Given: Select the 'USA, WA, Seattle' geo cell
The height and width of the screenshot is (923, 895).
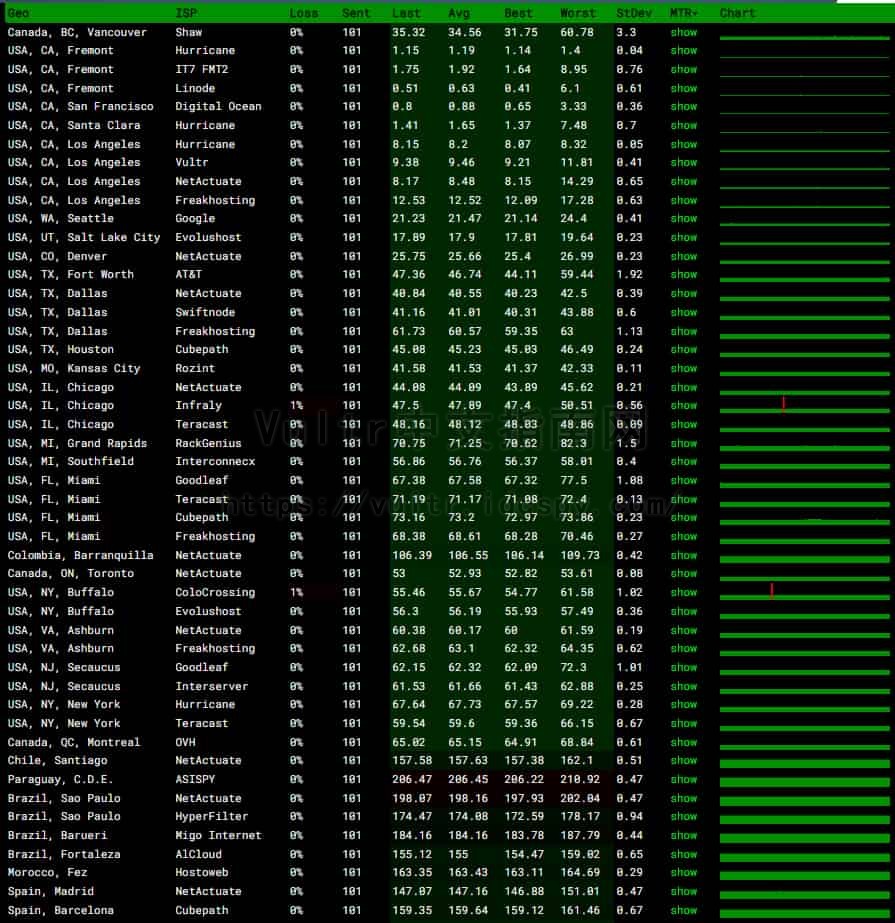Looking at the screenshot, I should coord(61,218).
